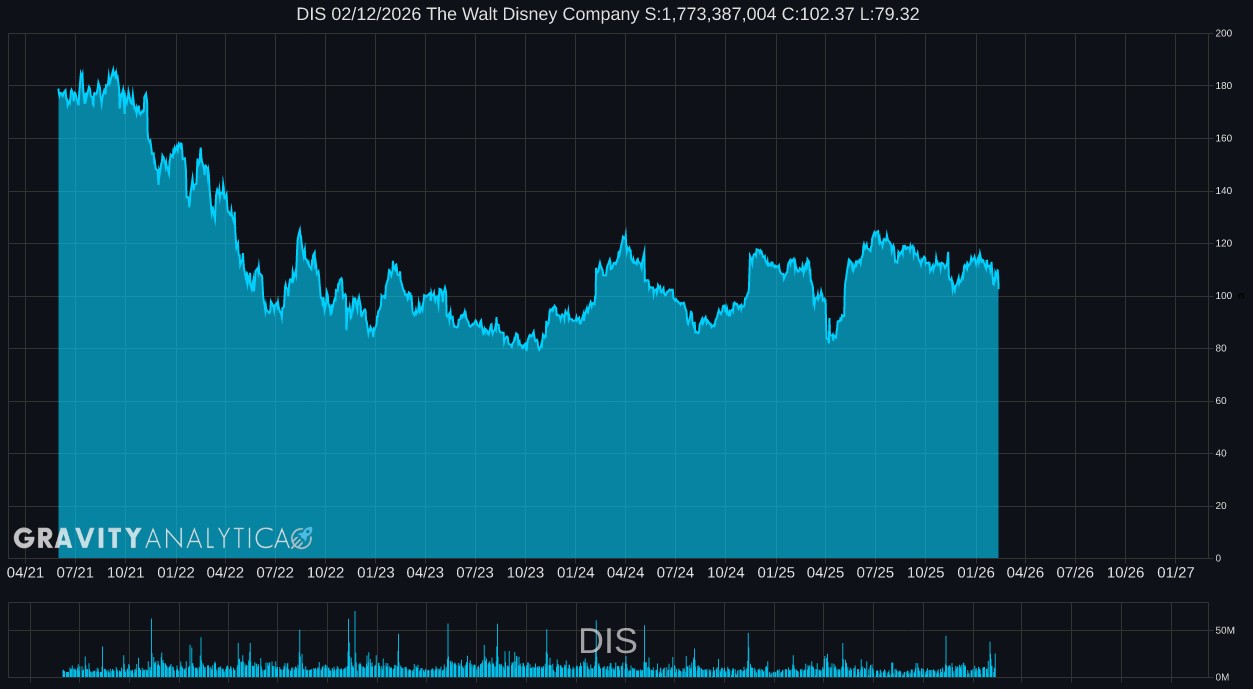Viewport: 1253px width, 689px height.
Task: Select the 10/21 date label on x-axis
Action: click(x=125, y=573)
